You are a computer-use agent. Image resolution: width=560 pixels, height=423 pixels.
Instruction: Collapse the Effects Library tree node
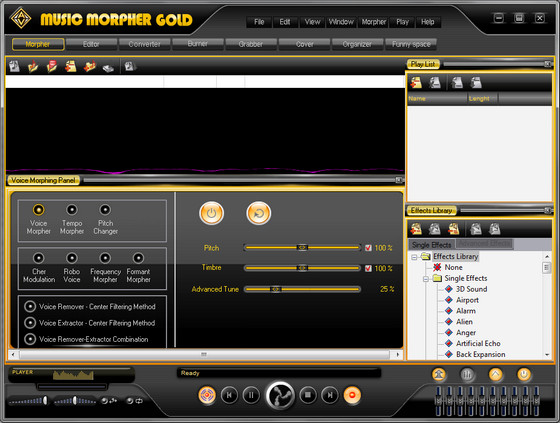click(x=414, y=257)
